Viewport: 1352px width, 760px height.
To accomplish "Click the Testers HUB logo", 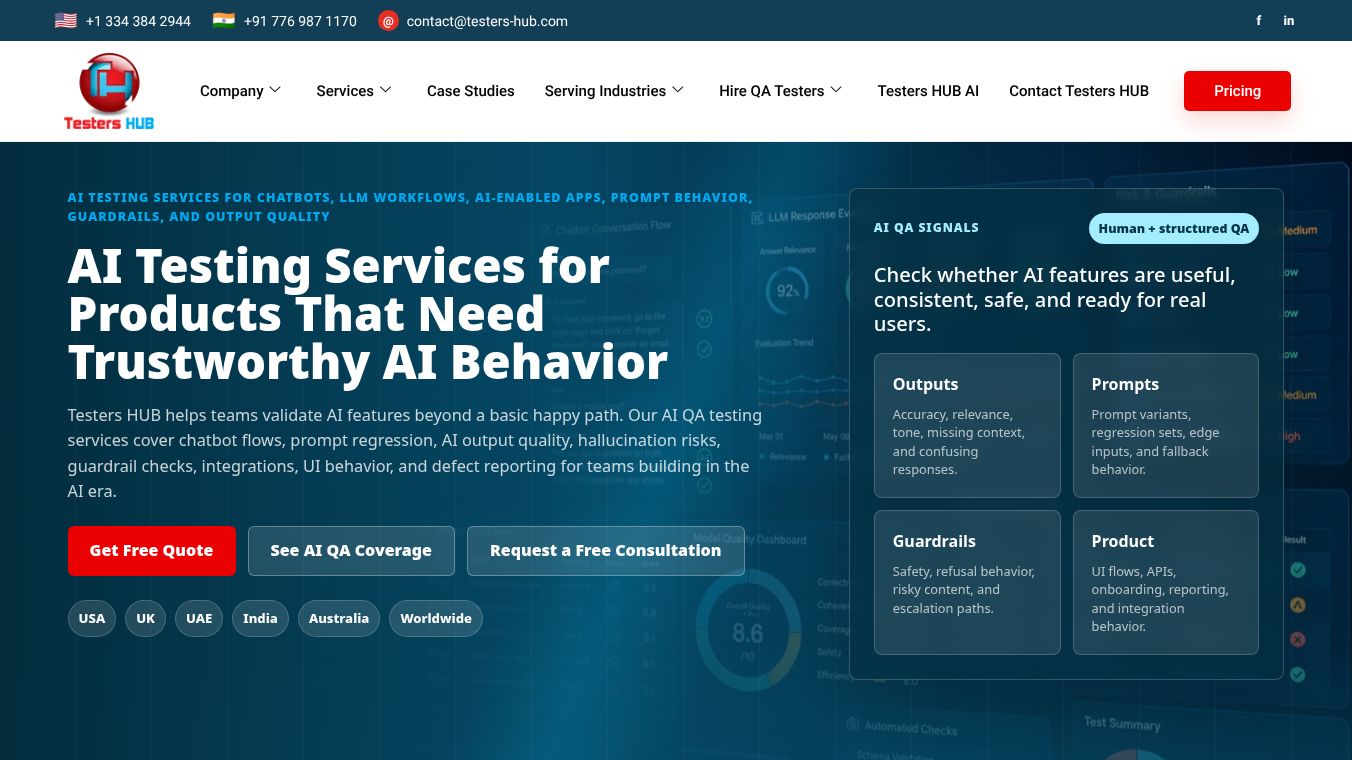I will (x=109, y=91).
